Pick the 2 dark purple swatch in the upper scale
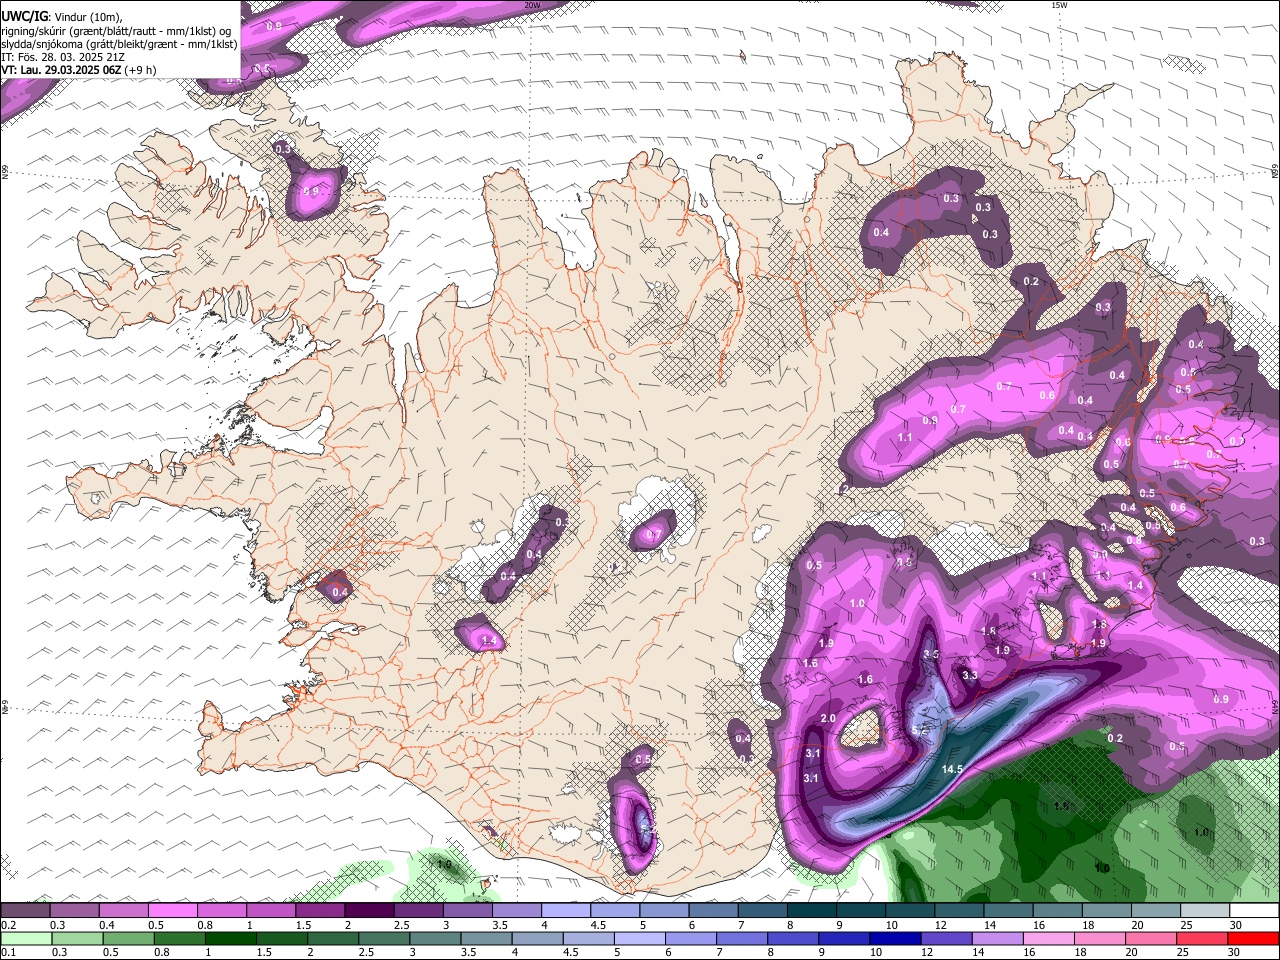 (x=369, y=911)
